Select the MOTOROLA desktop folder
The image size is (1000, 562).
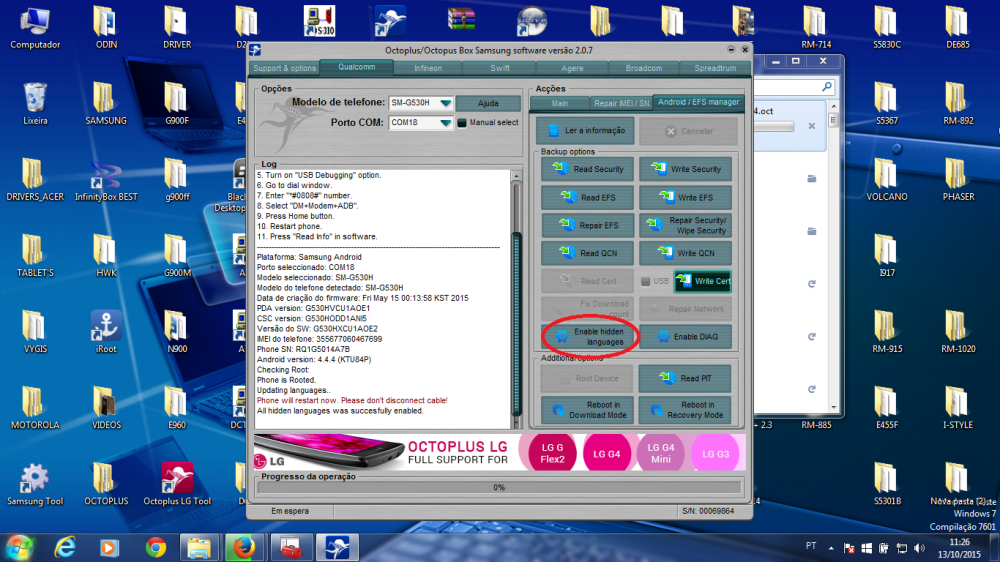[35, 408]
